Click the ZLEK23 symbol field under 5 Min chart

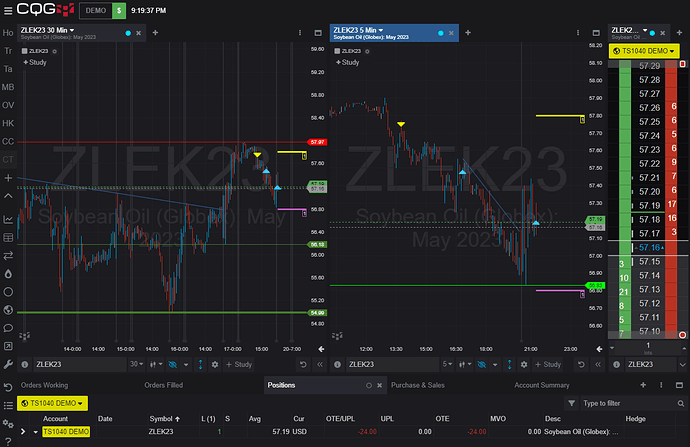(392, 364)
